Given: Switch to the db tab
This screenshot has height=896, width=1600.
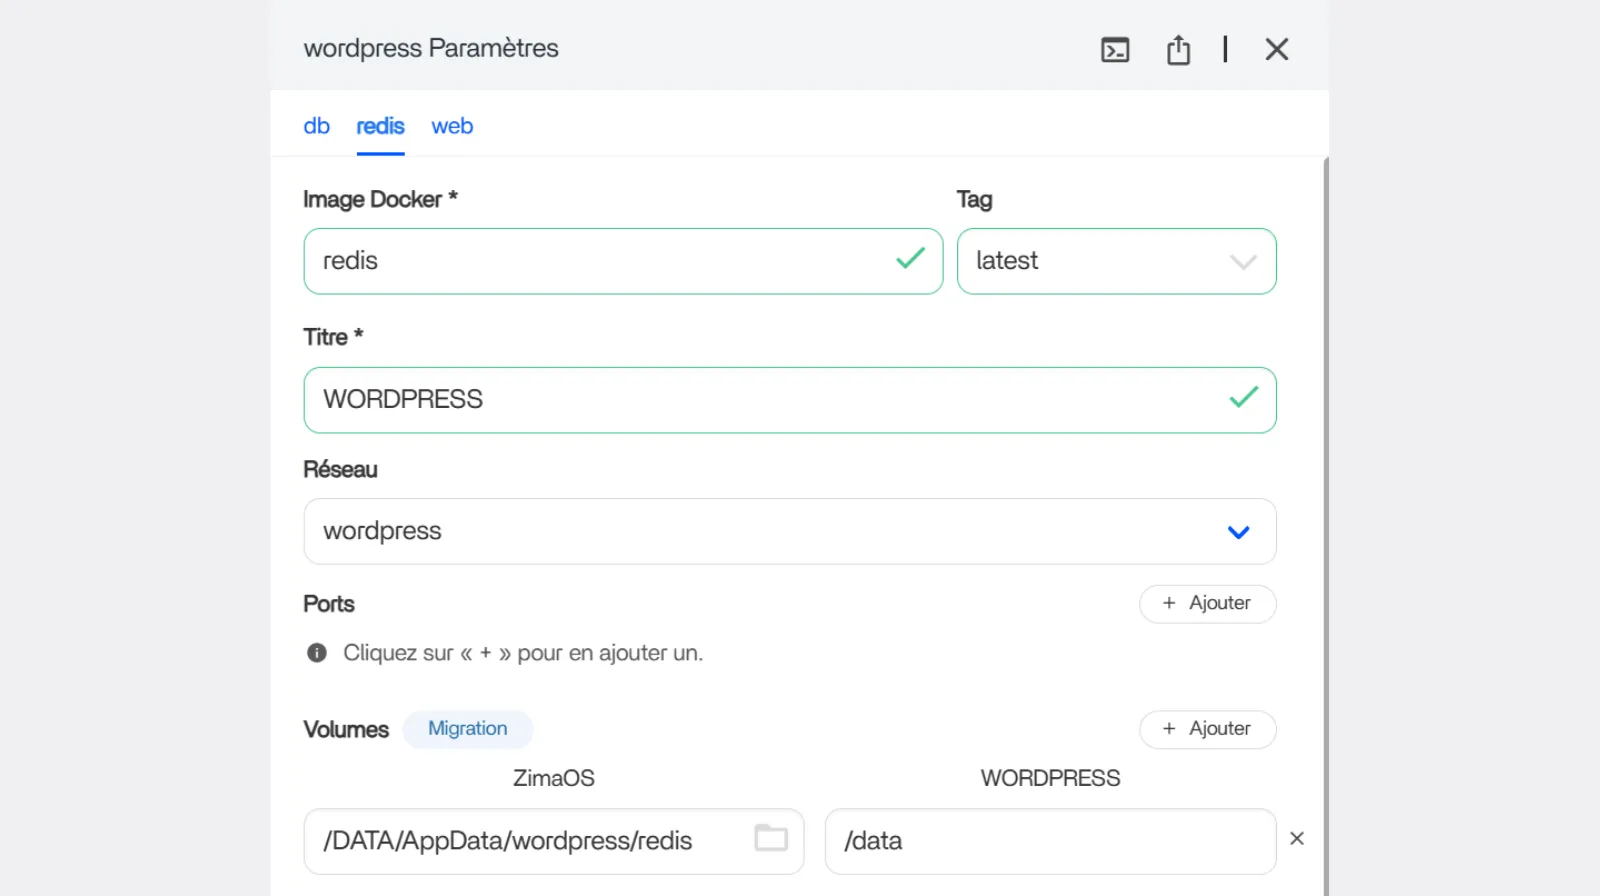Looking at the screenshot, I should tap(316, 126).
